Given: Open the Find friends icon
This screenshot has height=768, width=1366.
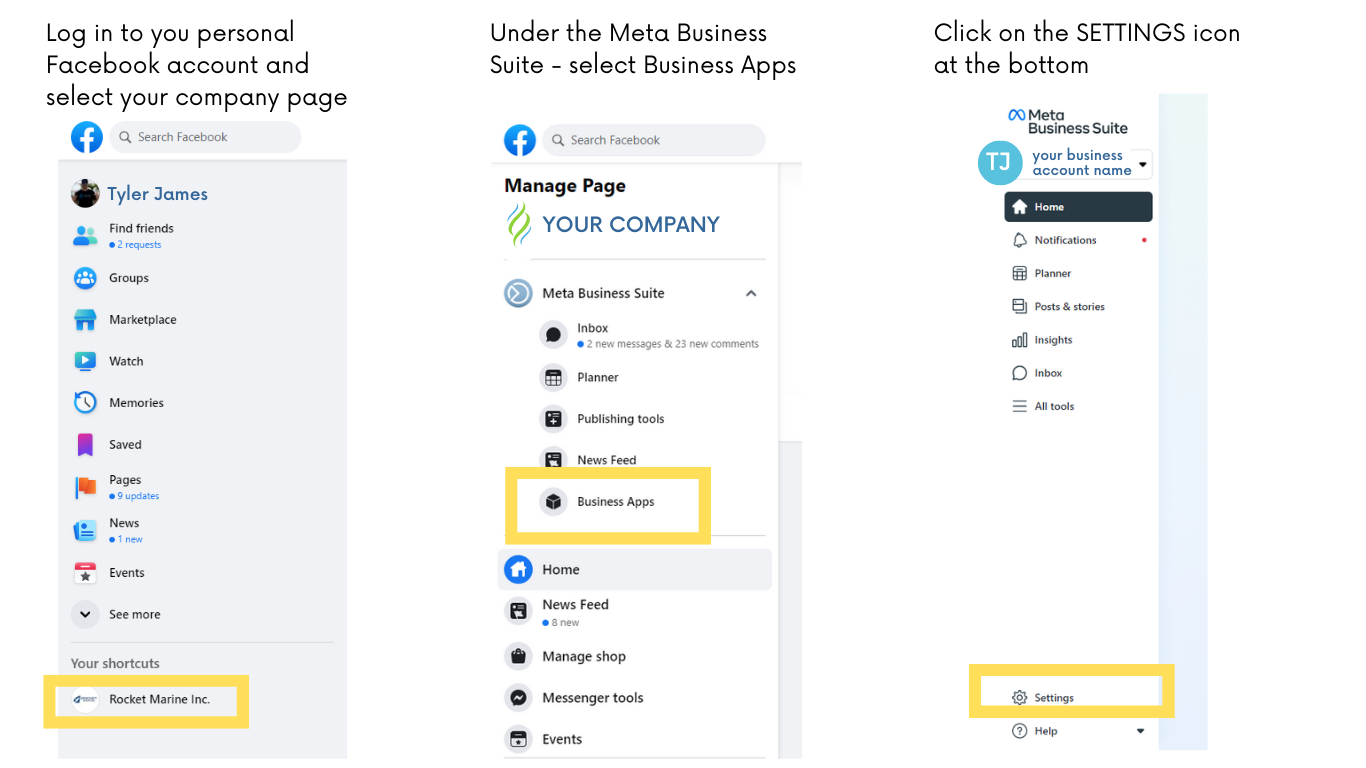Looking at the screenshot, I should [85, 236].
